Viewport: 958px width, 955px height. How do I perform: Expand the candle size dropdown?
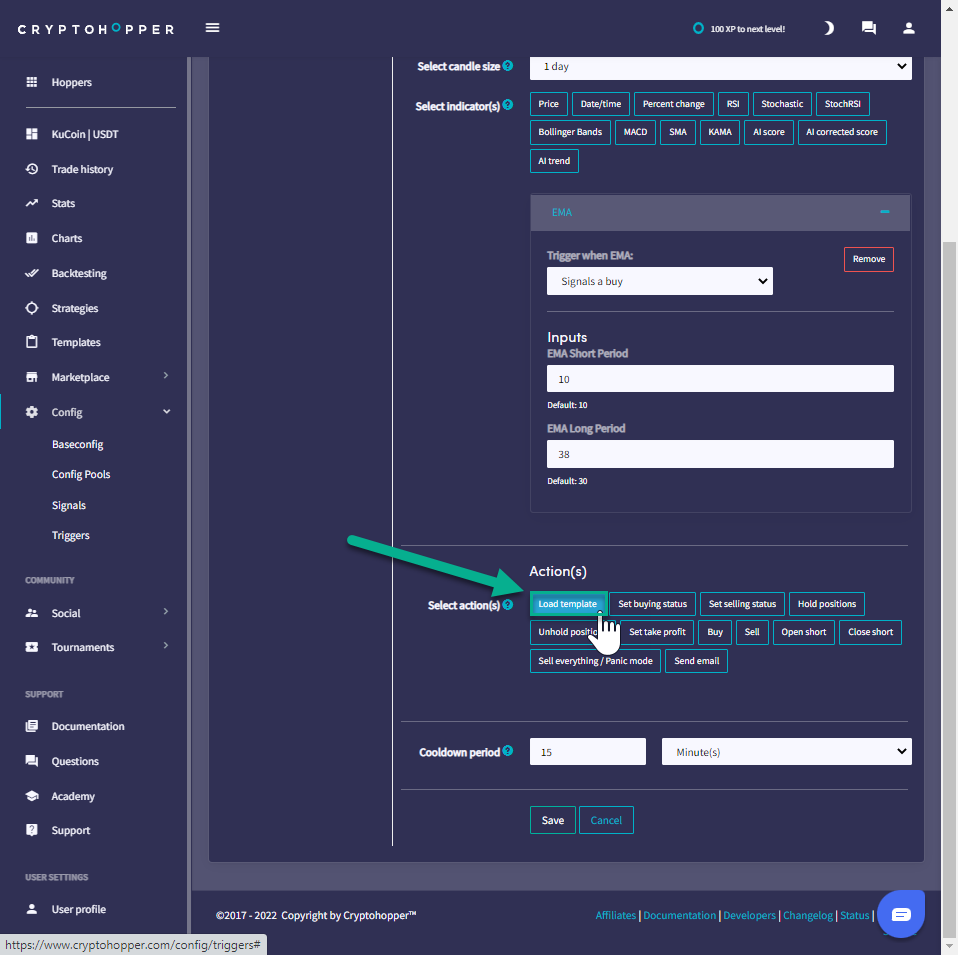[720, 67]
